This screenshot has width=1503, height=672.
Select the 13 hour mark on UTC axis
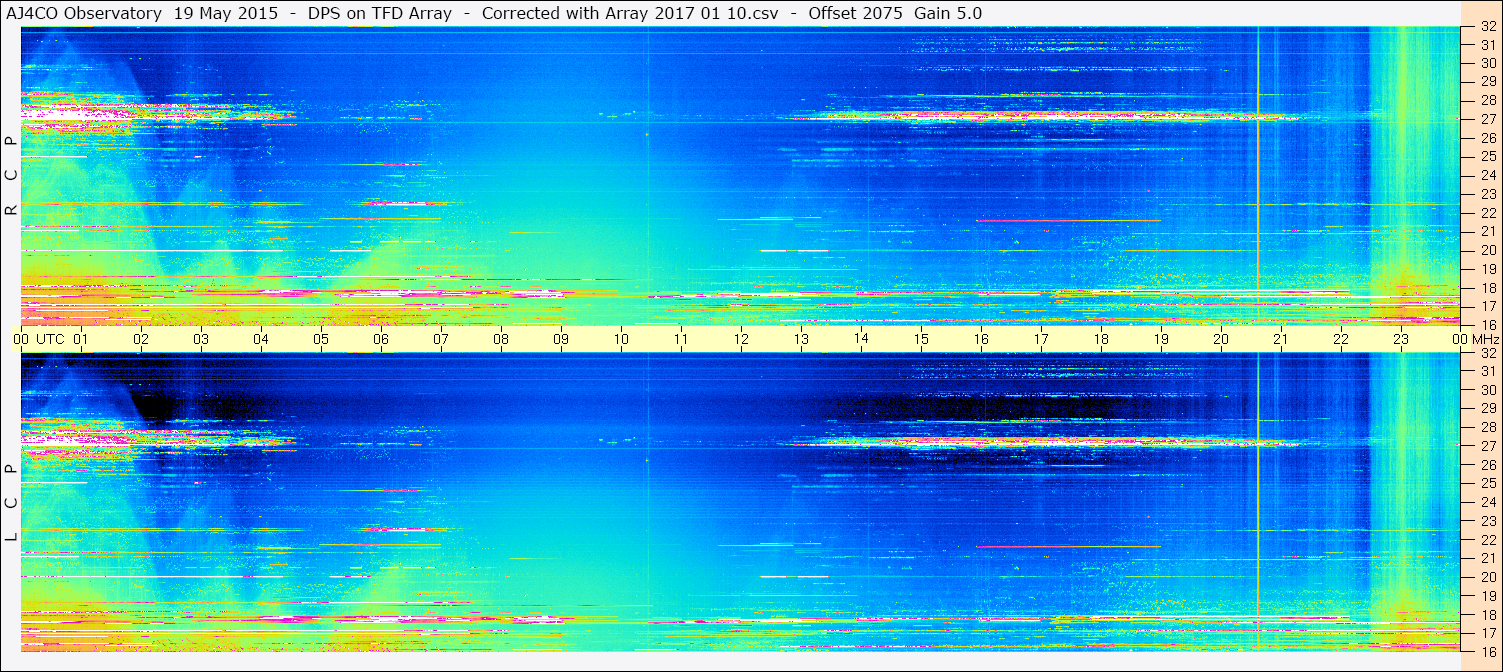pos(801,339)
